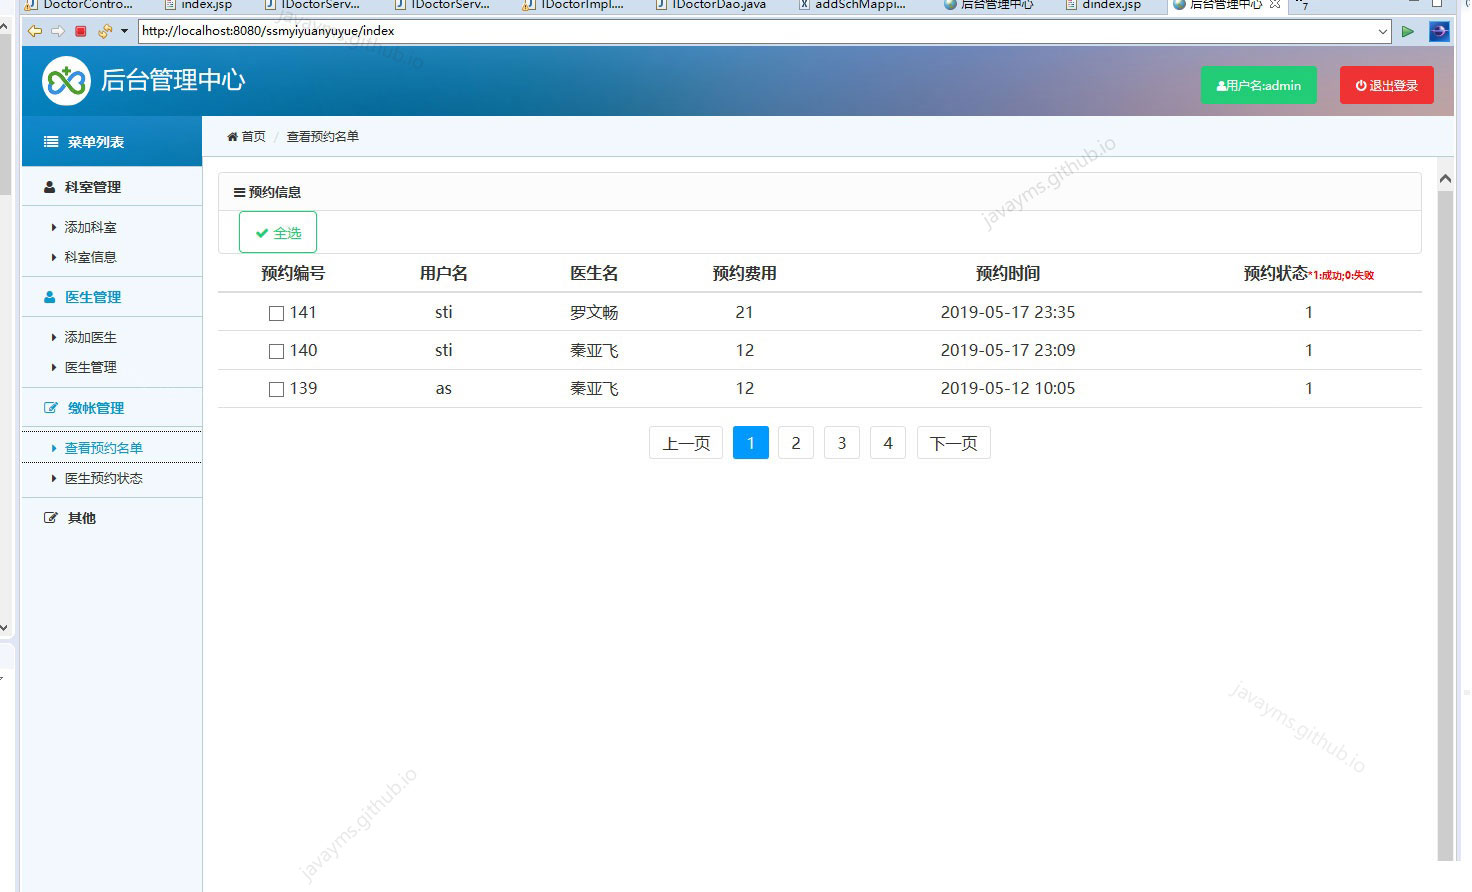Click the 用户名:admin green button
Viewport: 1472px width, 892px height.
1259,85
